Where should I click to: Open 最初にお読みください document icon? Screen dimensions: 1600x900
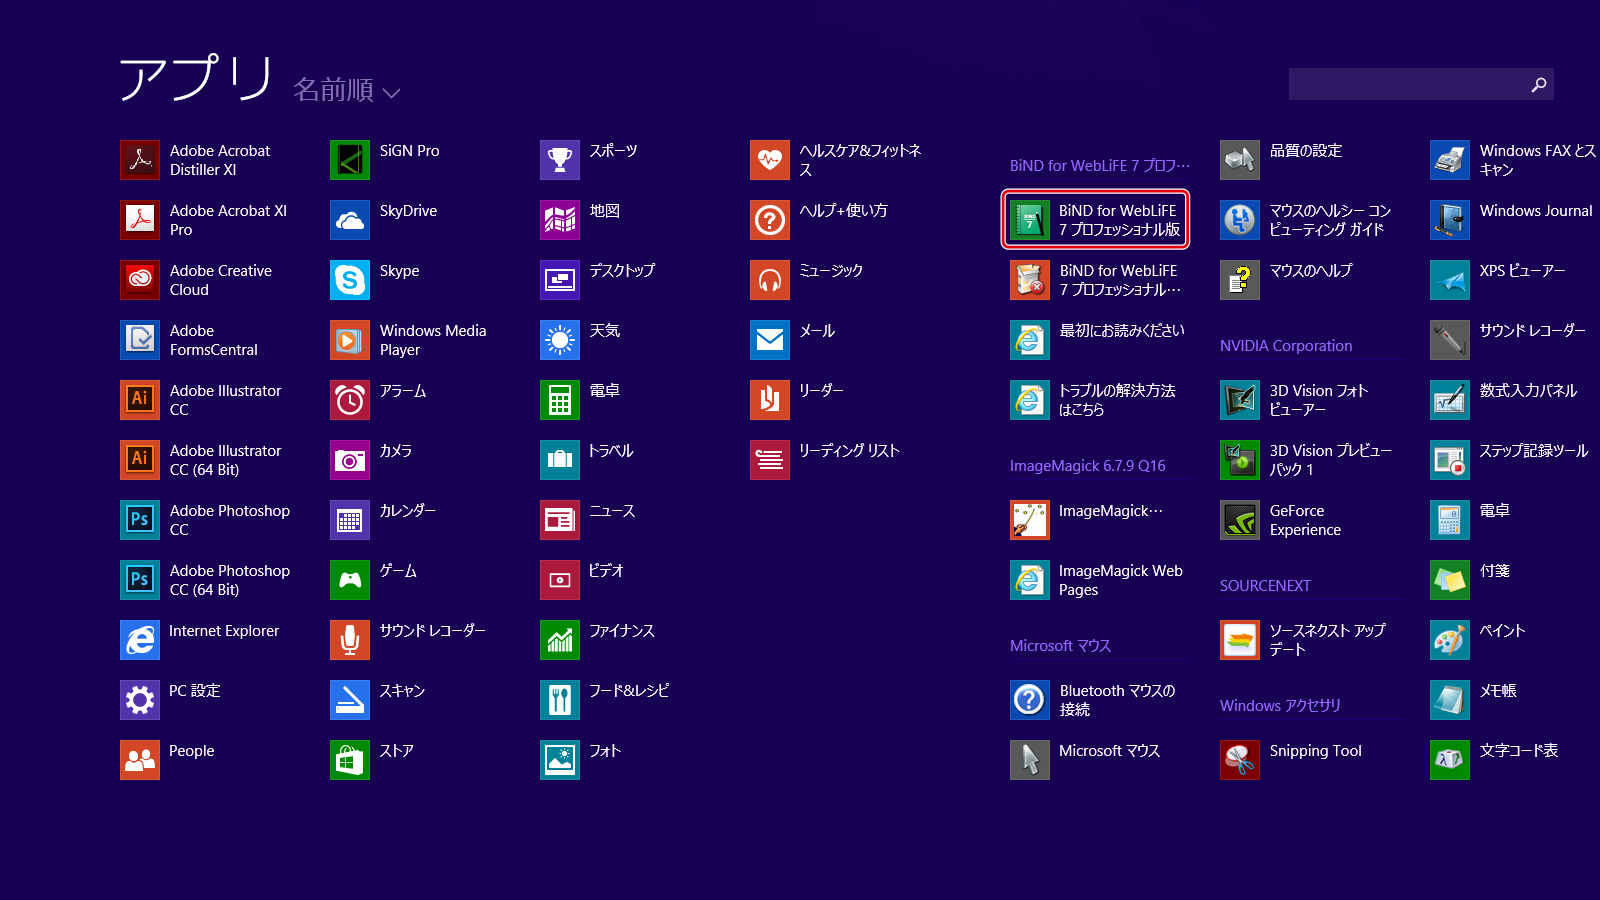1030,340
